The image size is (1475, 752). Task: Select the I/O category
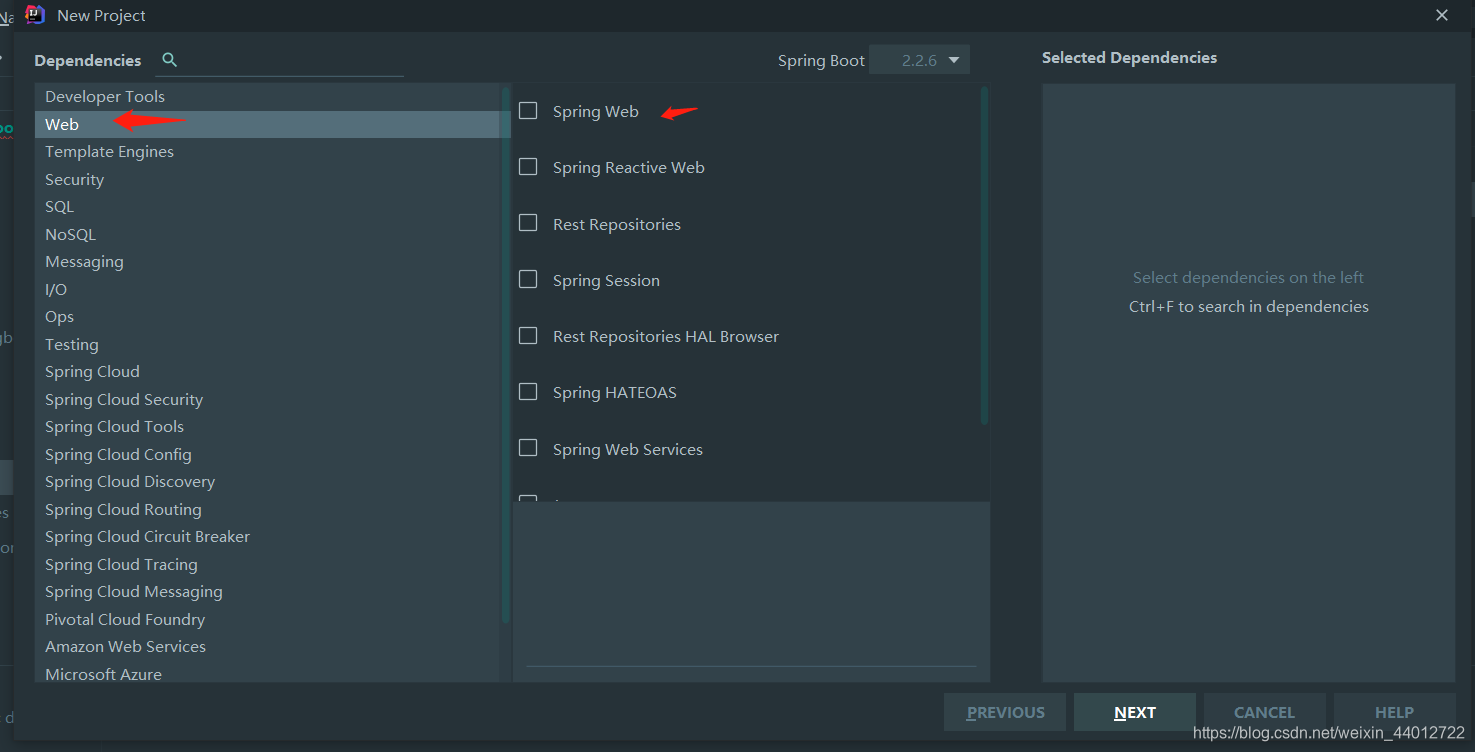[x=268, y=289]
